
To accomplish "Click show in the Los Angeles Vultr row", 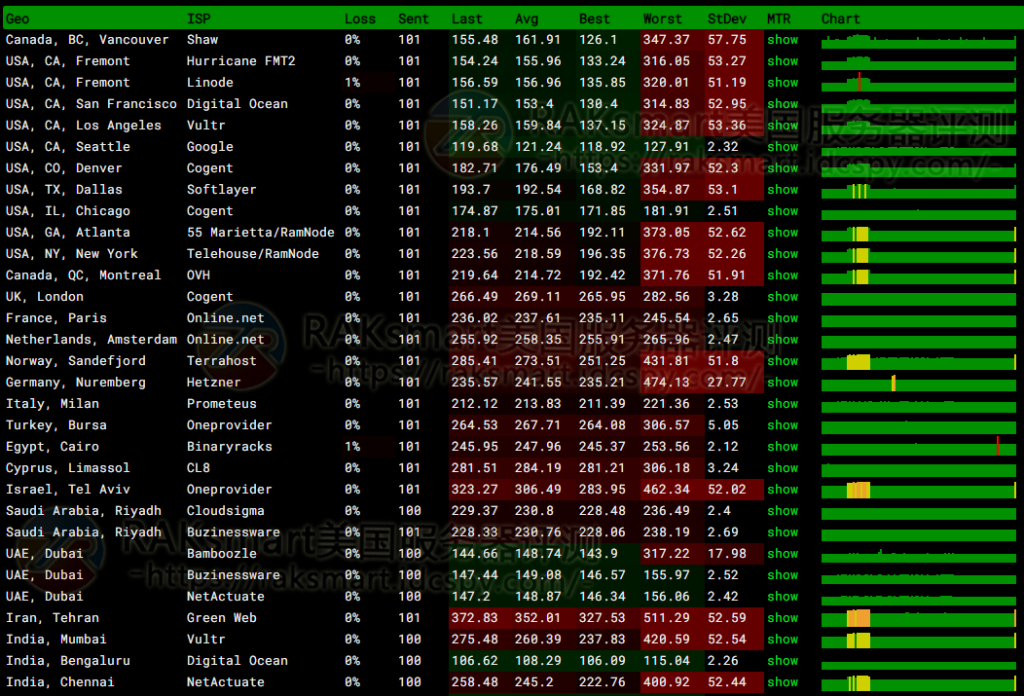I will [x=782, y=125].
